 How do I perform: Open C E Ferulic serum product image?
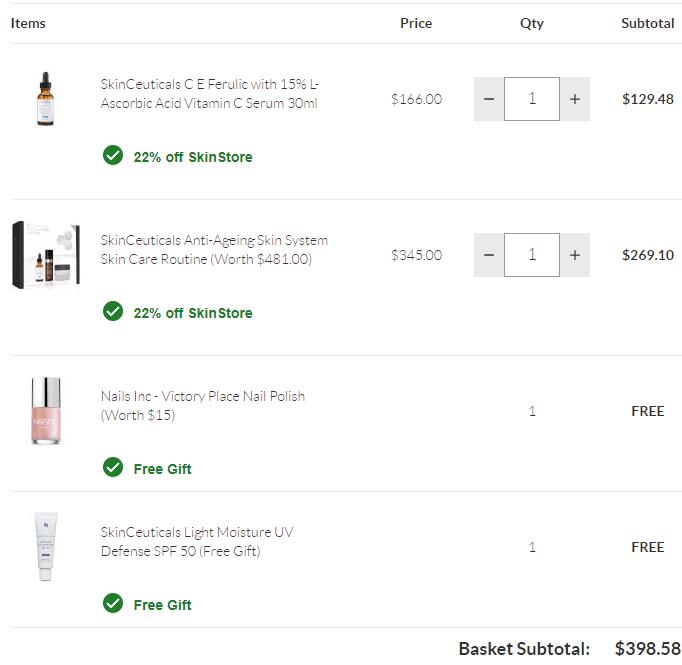click(46, 99)
